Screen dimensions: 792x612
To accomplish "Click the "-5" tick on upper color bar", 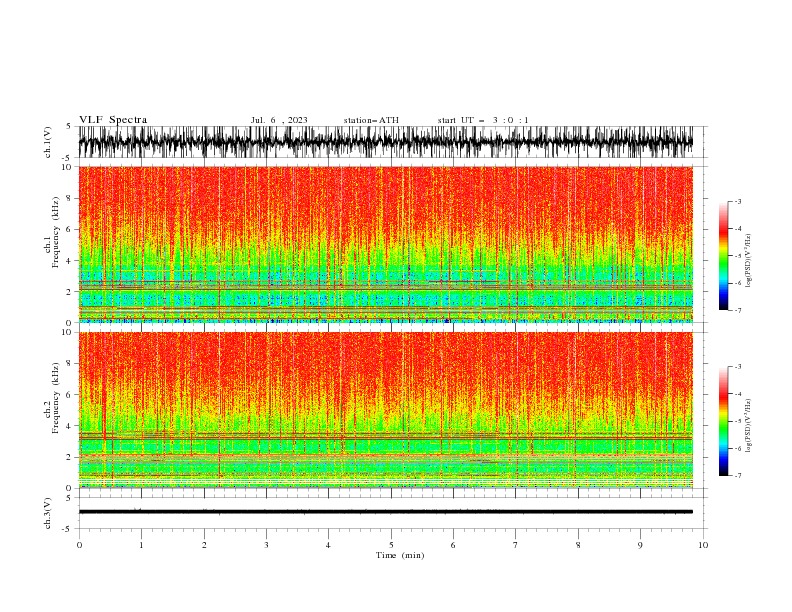I will click(737, 256).
